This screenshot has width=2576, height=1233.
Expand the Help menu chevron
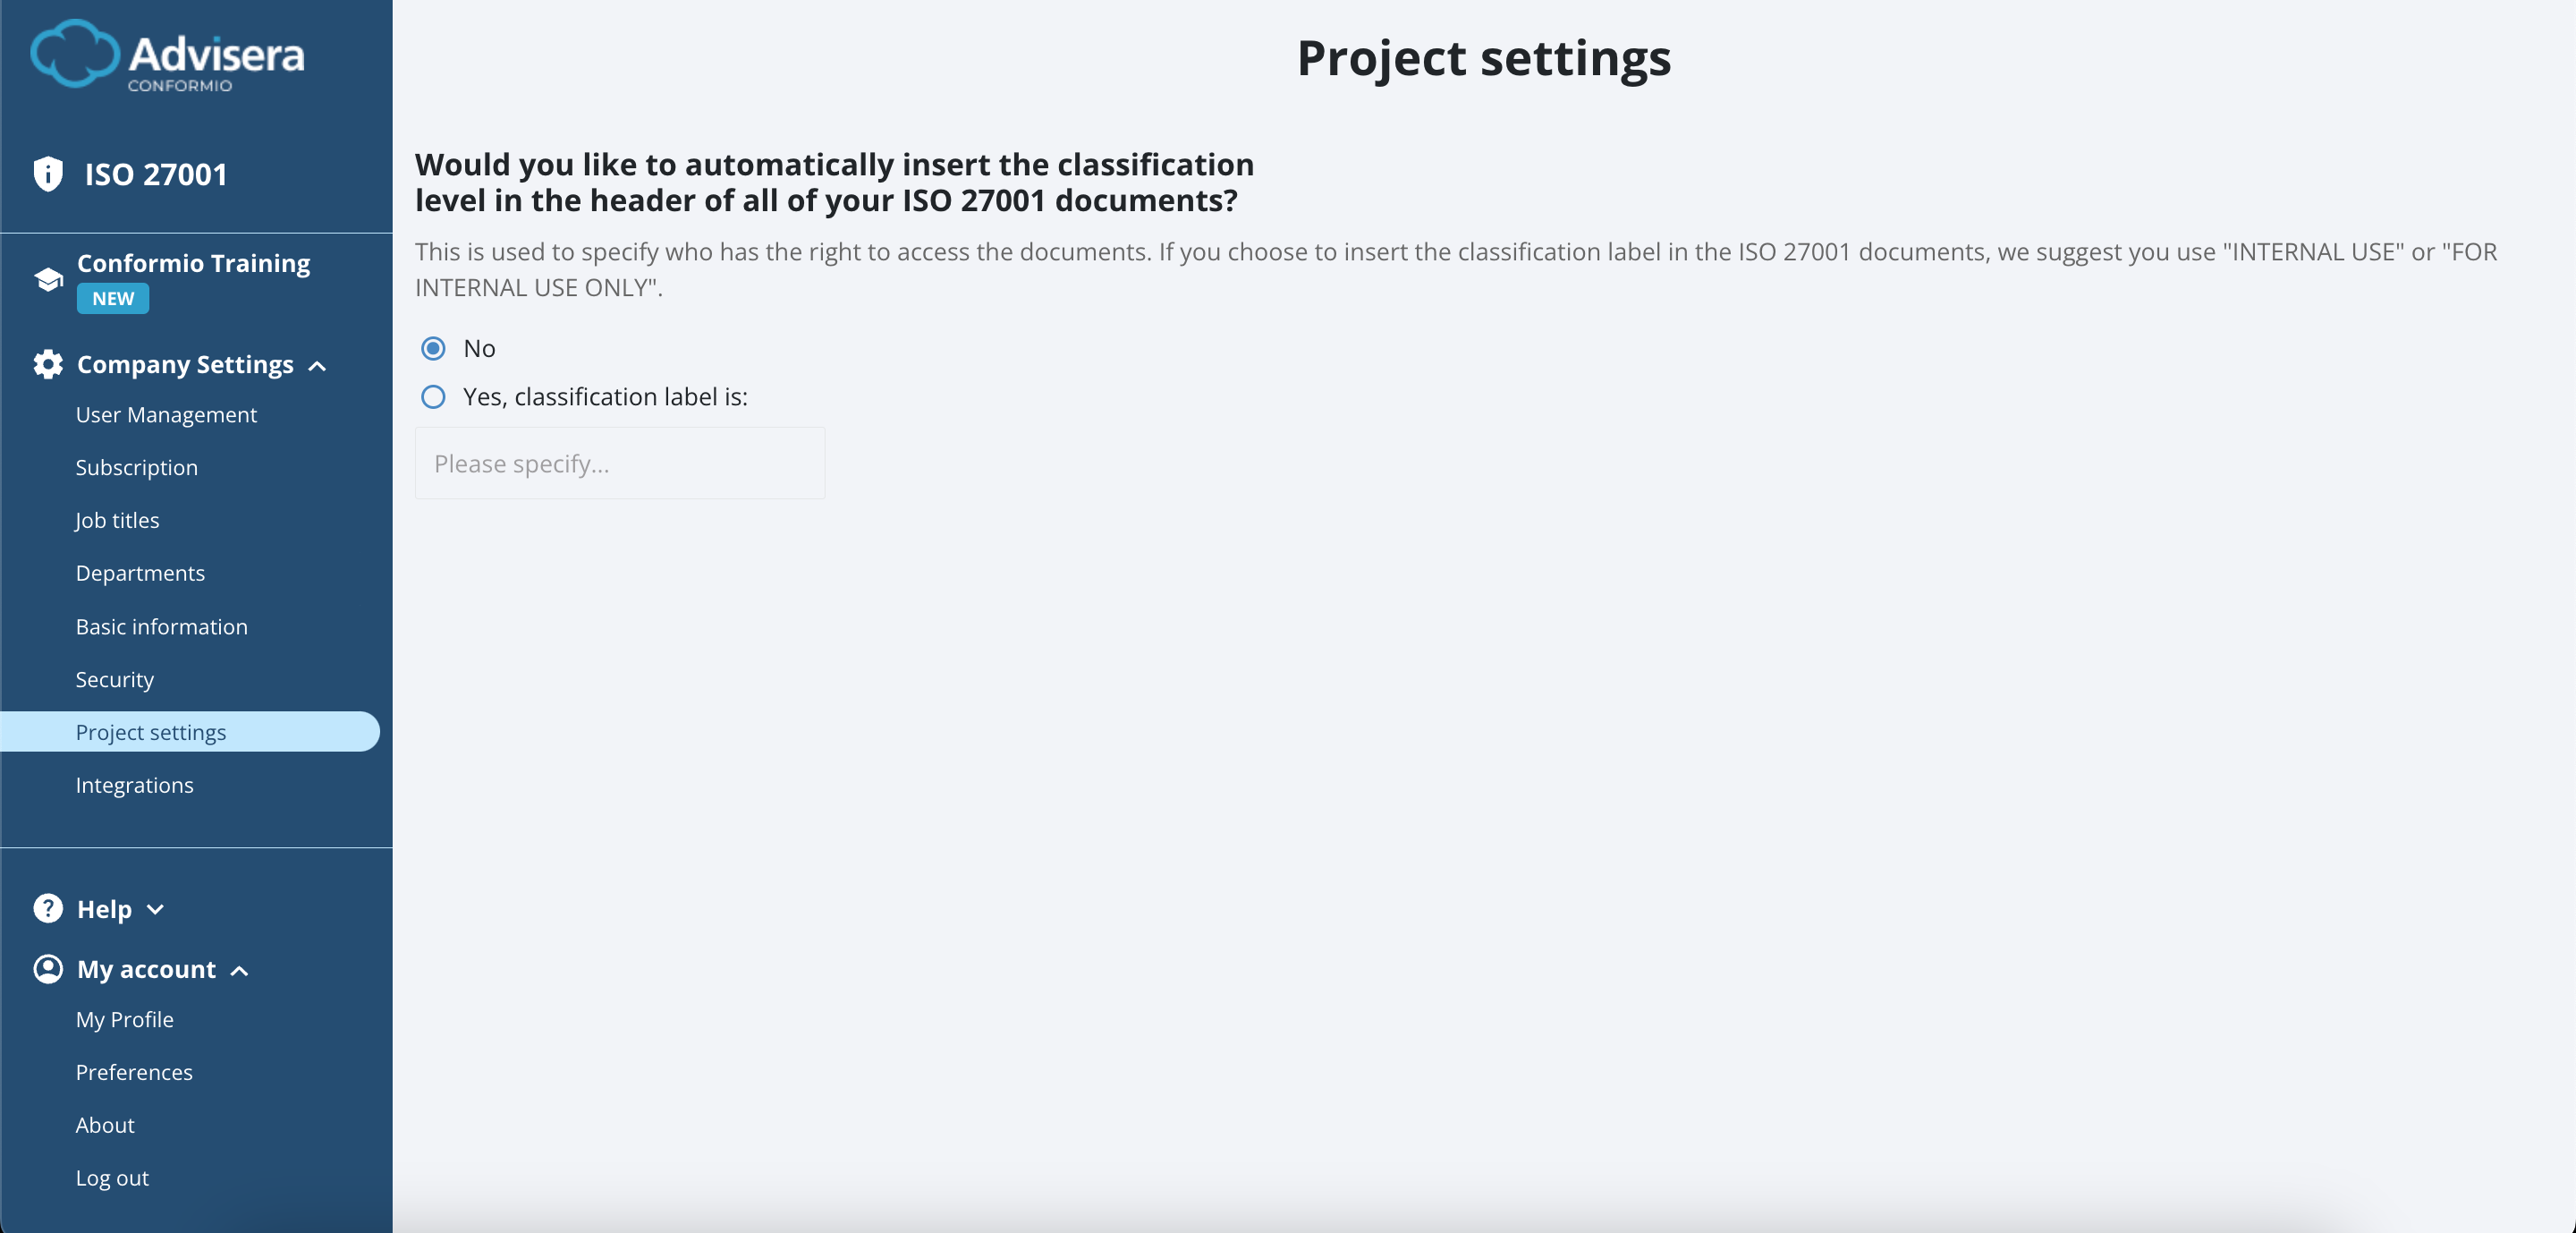[x=155, y=909]
